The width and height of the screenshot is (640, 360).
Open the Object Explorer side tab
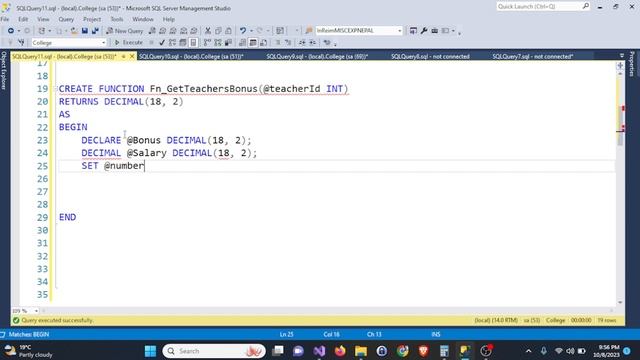[x=4, y=71]
